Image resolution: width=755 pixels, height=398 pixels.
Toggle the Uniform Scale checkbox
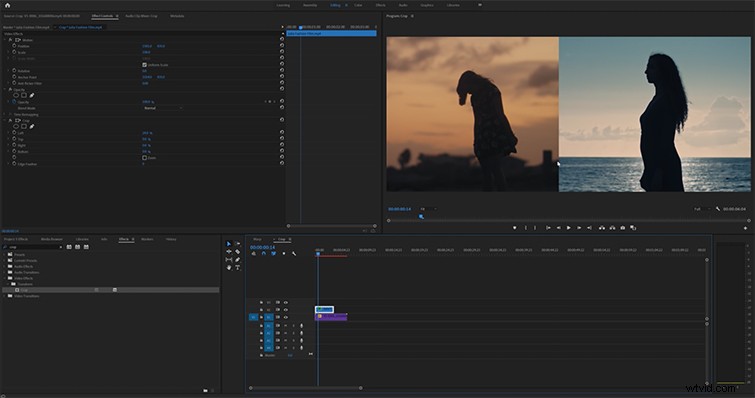pos(144,64)
